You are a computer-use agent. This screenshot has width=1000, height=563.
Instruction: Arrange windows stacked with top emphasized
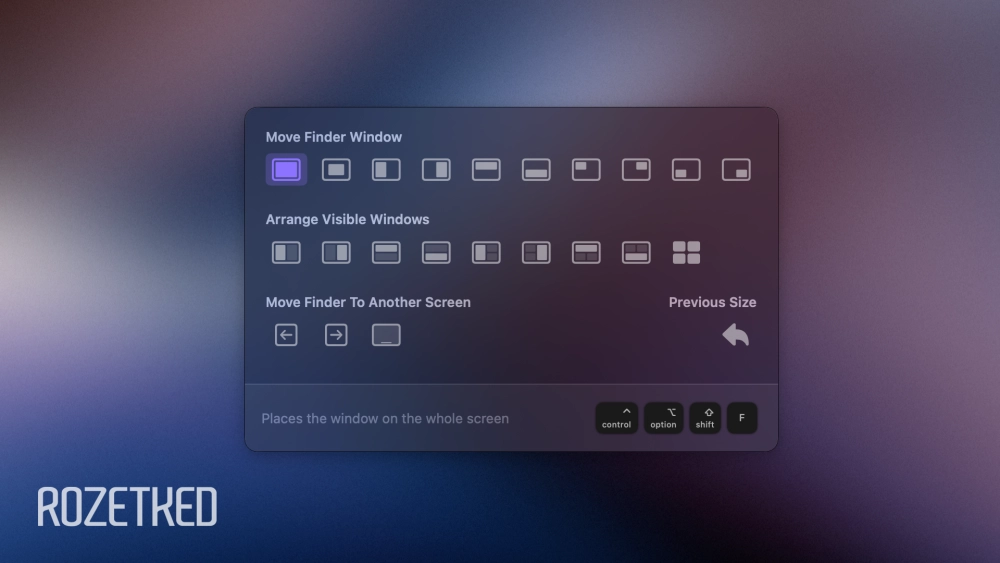click(386, 253)
